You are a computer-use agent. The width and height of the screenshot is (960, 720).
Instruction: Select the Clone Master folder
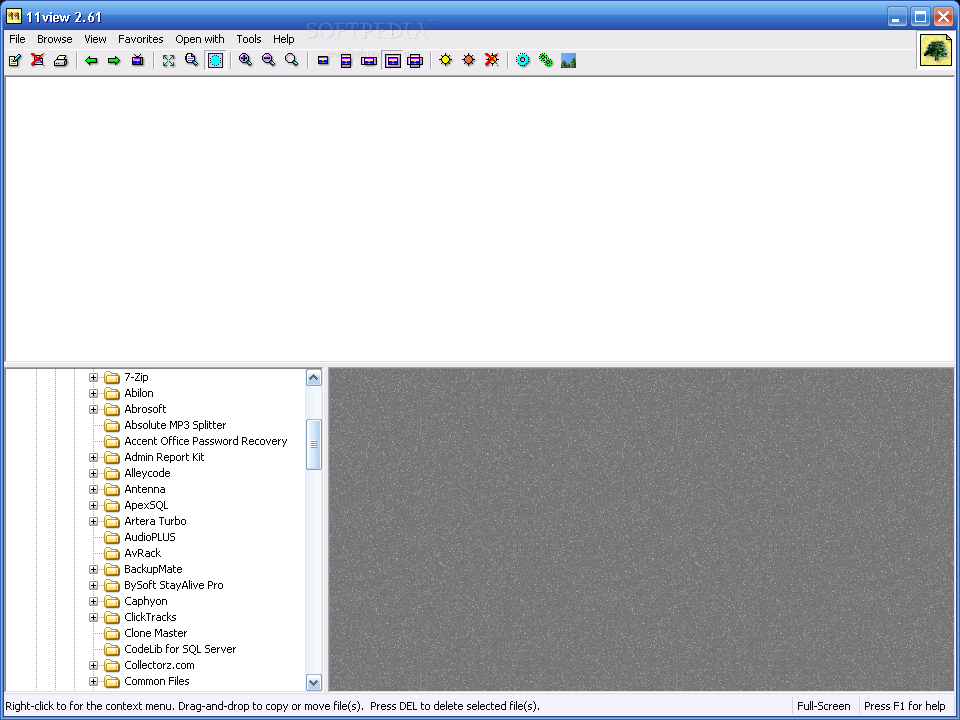pos(156,633)
